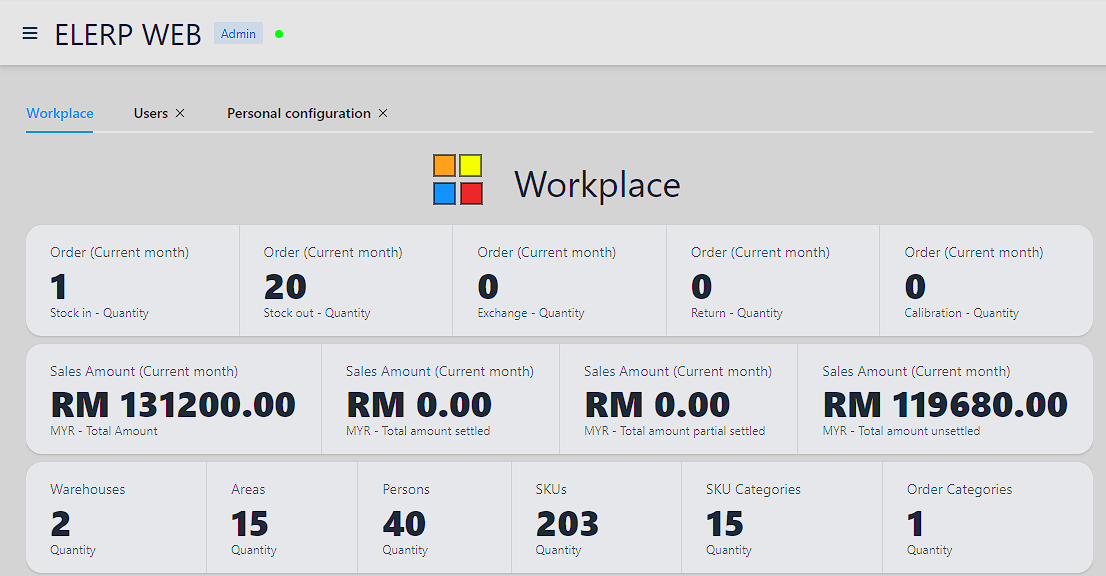Screen dimensions: 1106x576
Task: Open the hamburger navigation menu
Action: [x=30, y=33]
